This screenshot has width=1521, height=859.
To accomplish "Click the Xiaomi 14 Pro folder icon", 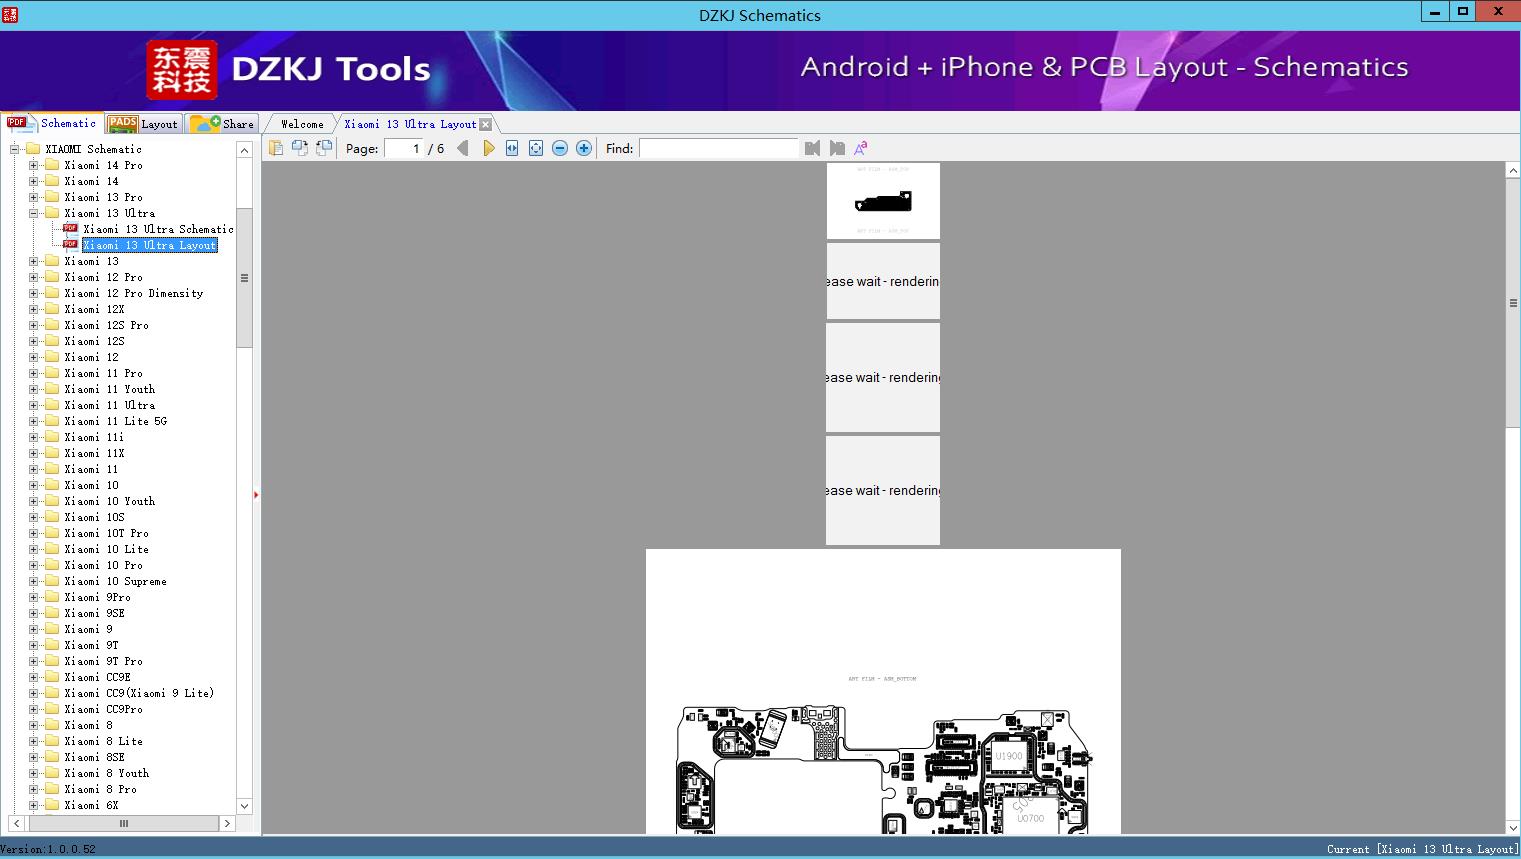I will coord(52,165).
